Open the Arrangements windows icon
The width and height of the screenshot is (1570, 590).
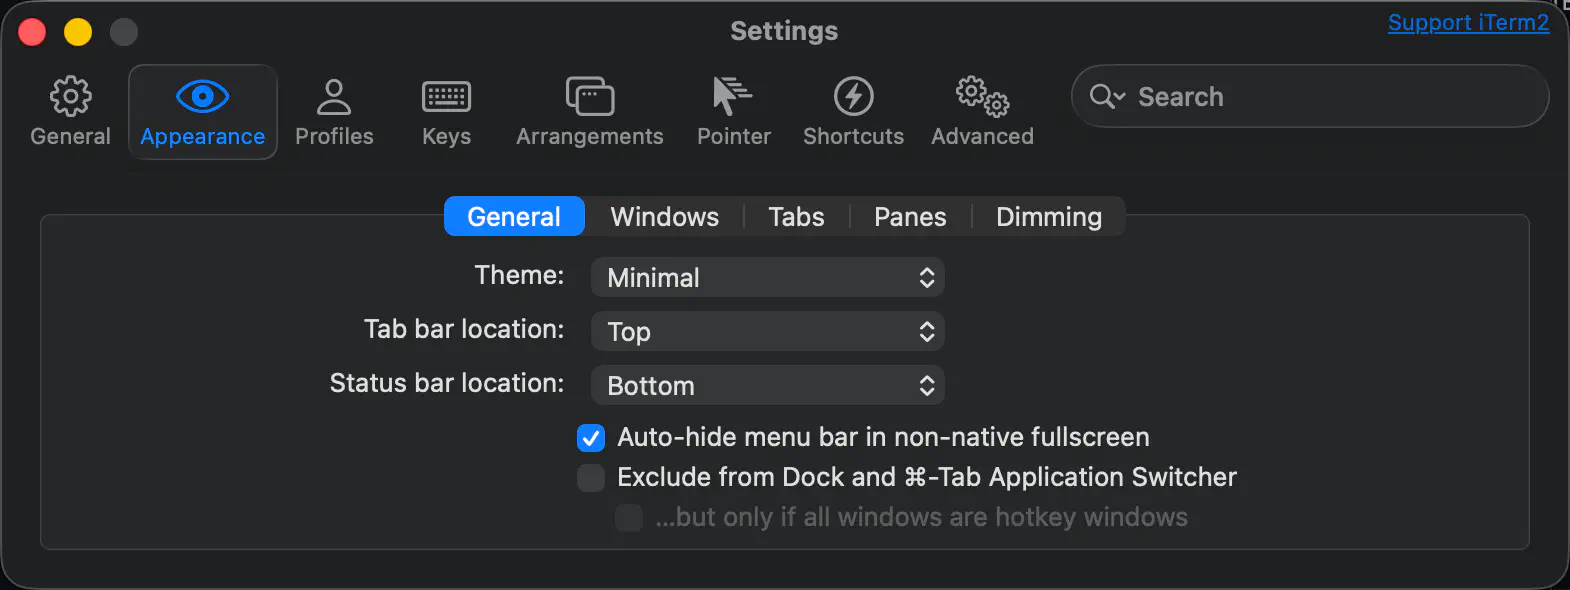click(x=589, y=97)
